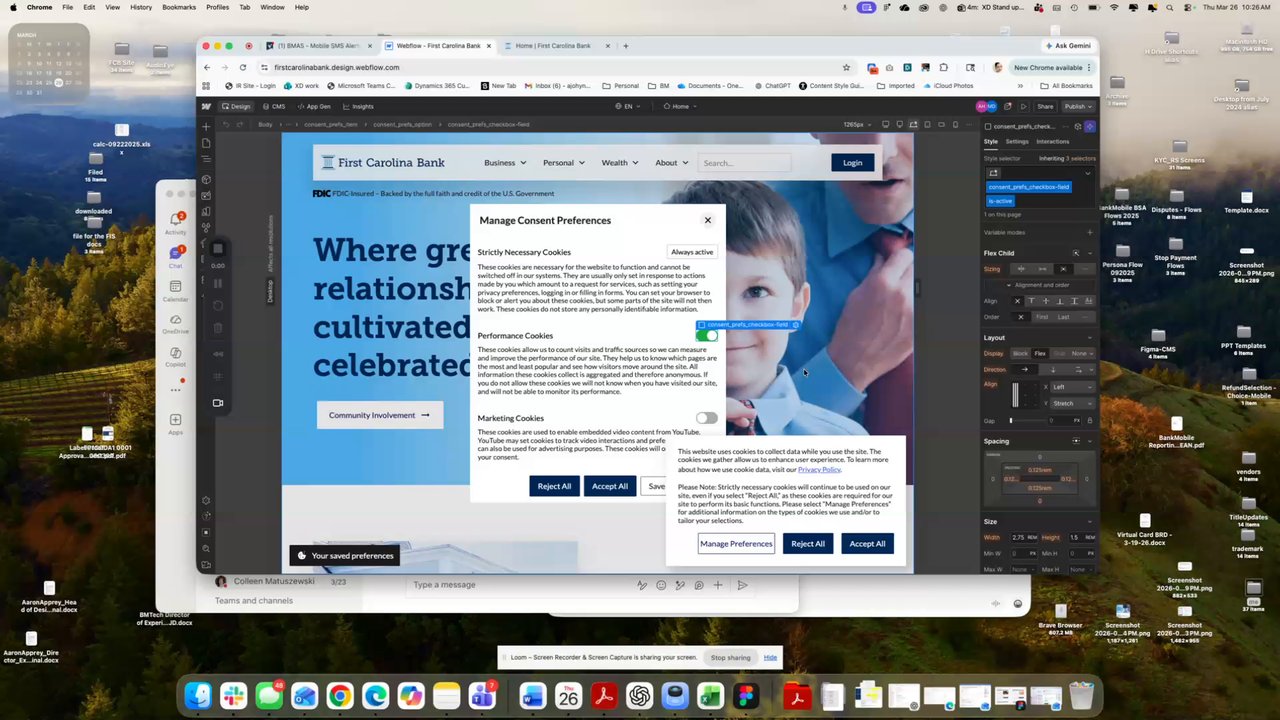The image size is (1280, 720).
Task: Switch to the App Gen tab
Action: coord(313,106)
